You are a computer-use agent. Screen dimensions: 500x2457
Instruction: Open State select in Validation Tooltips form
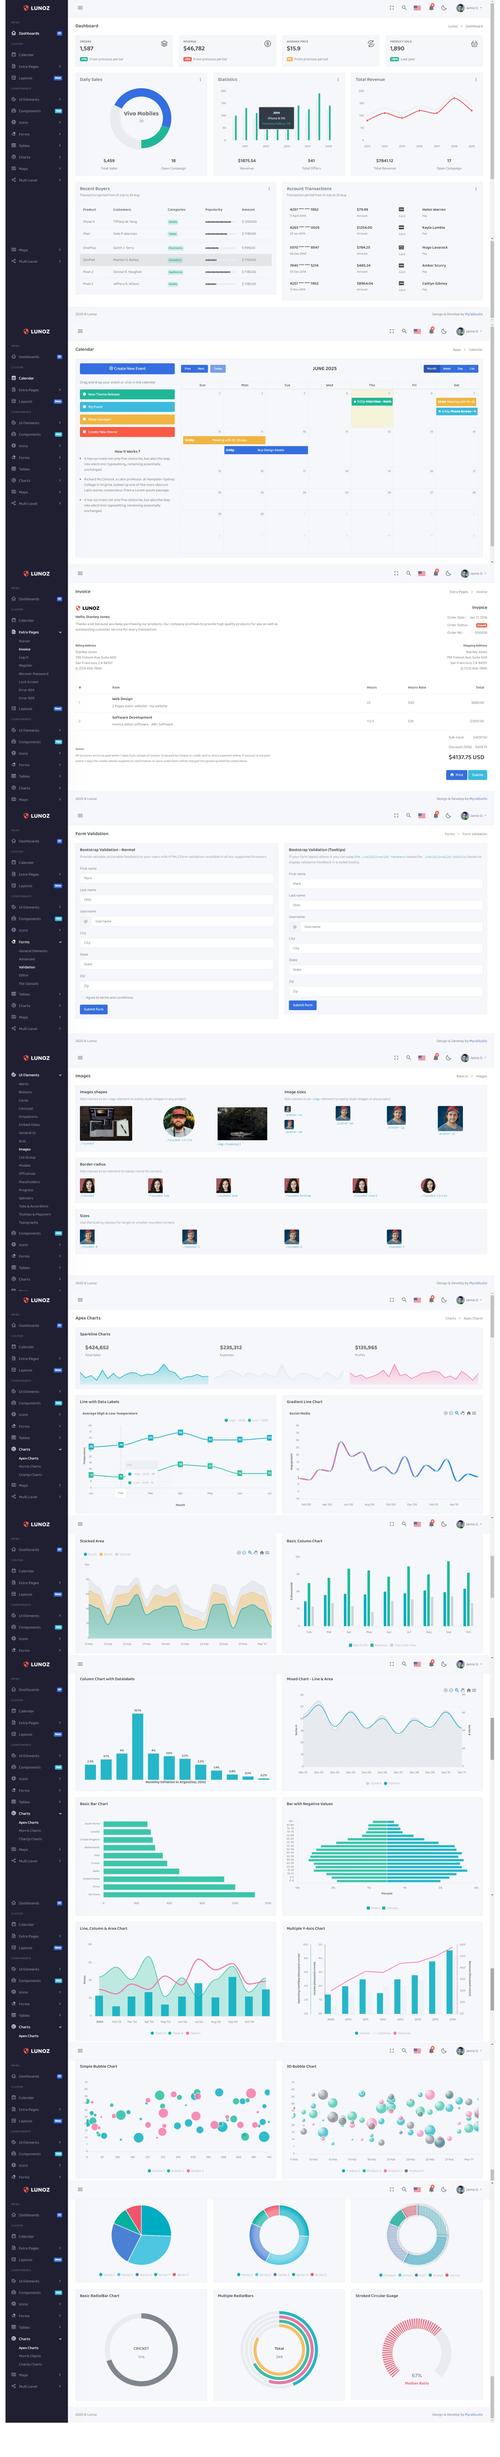385,969
